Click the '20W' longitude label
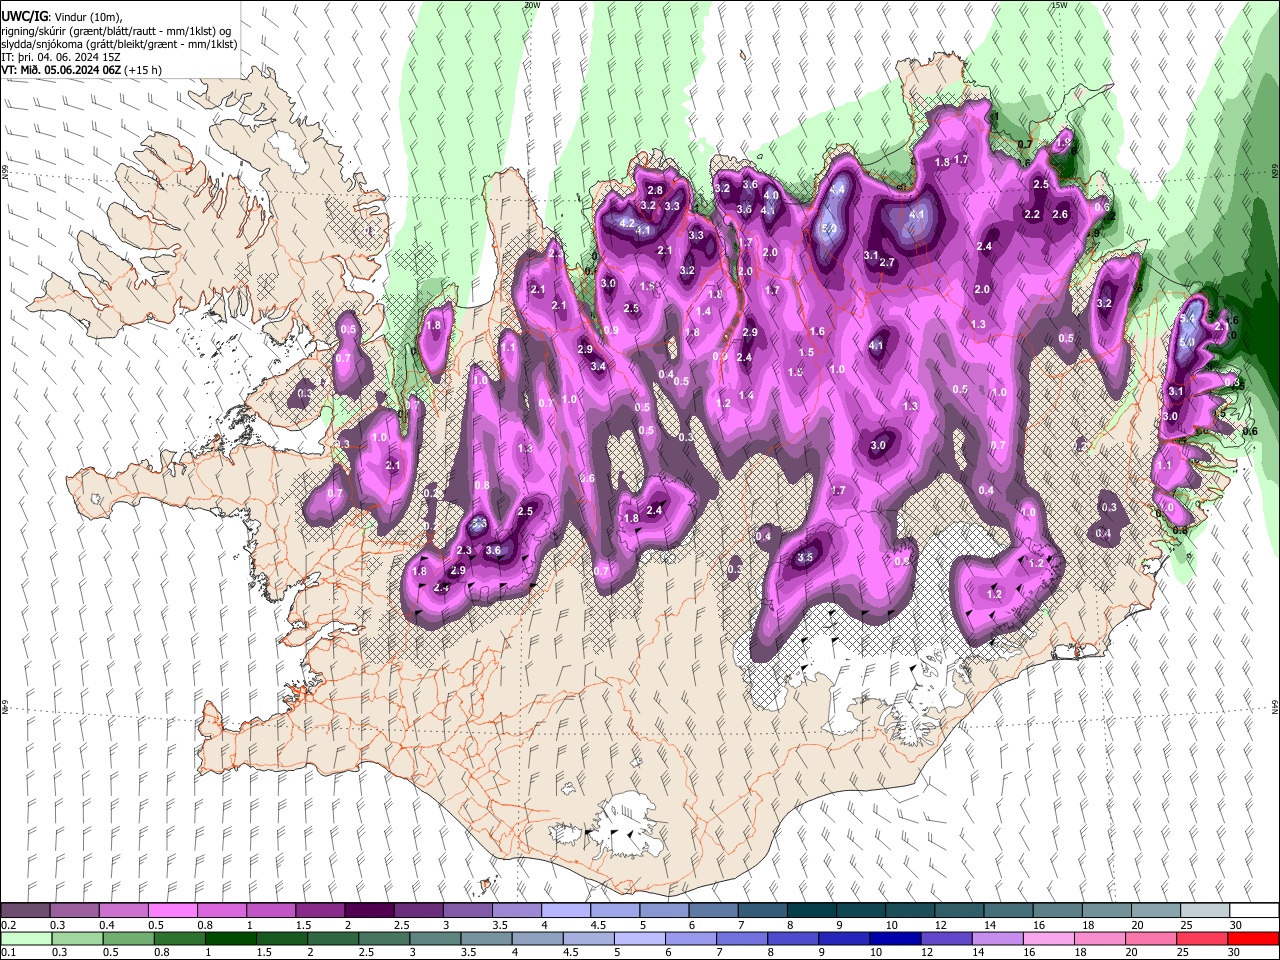Viewport: 1280px width, 960px height. point(532,5)
